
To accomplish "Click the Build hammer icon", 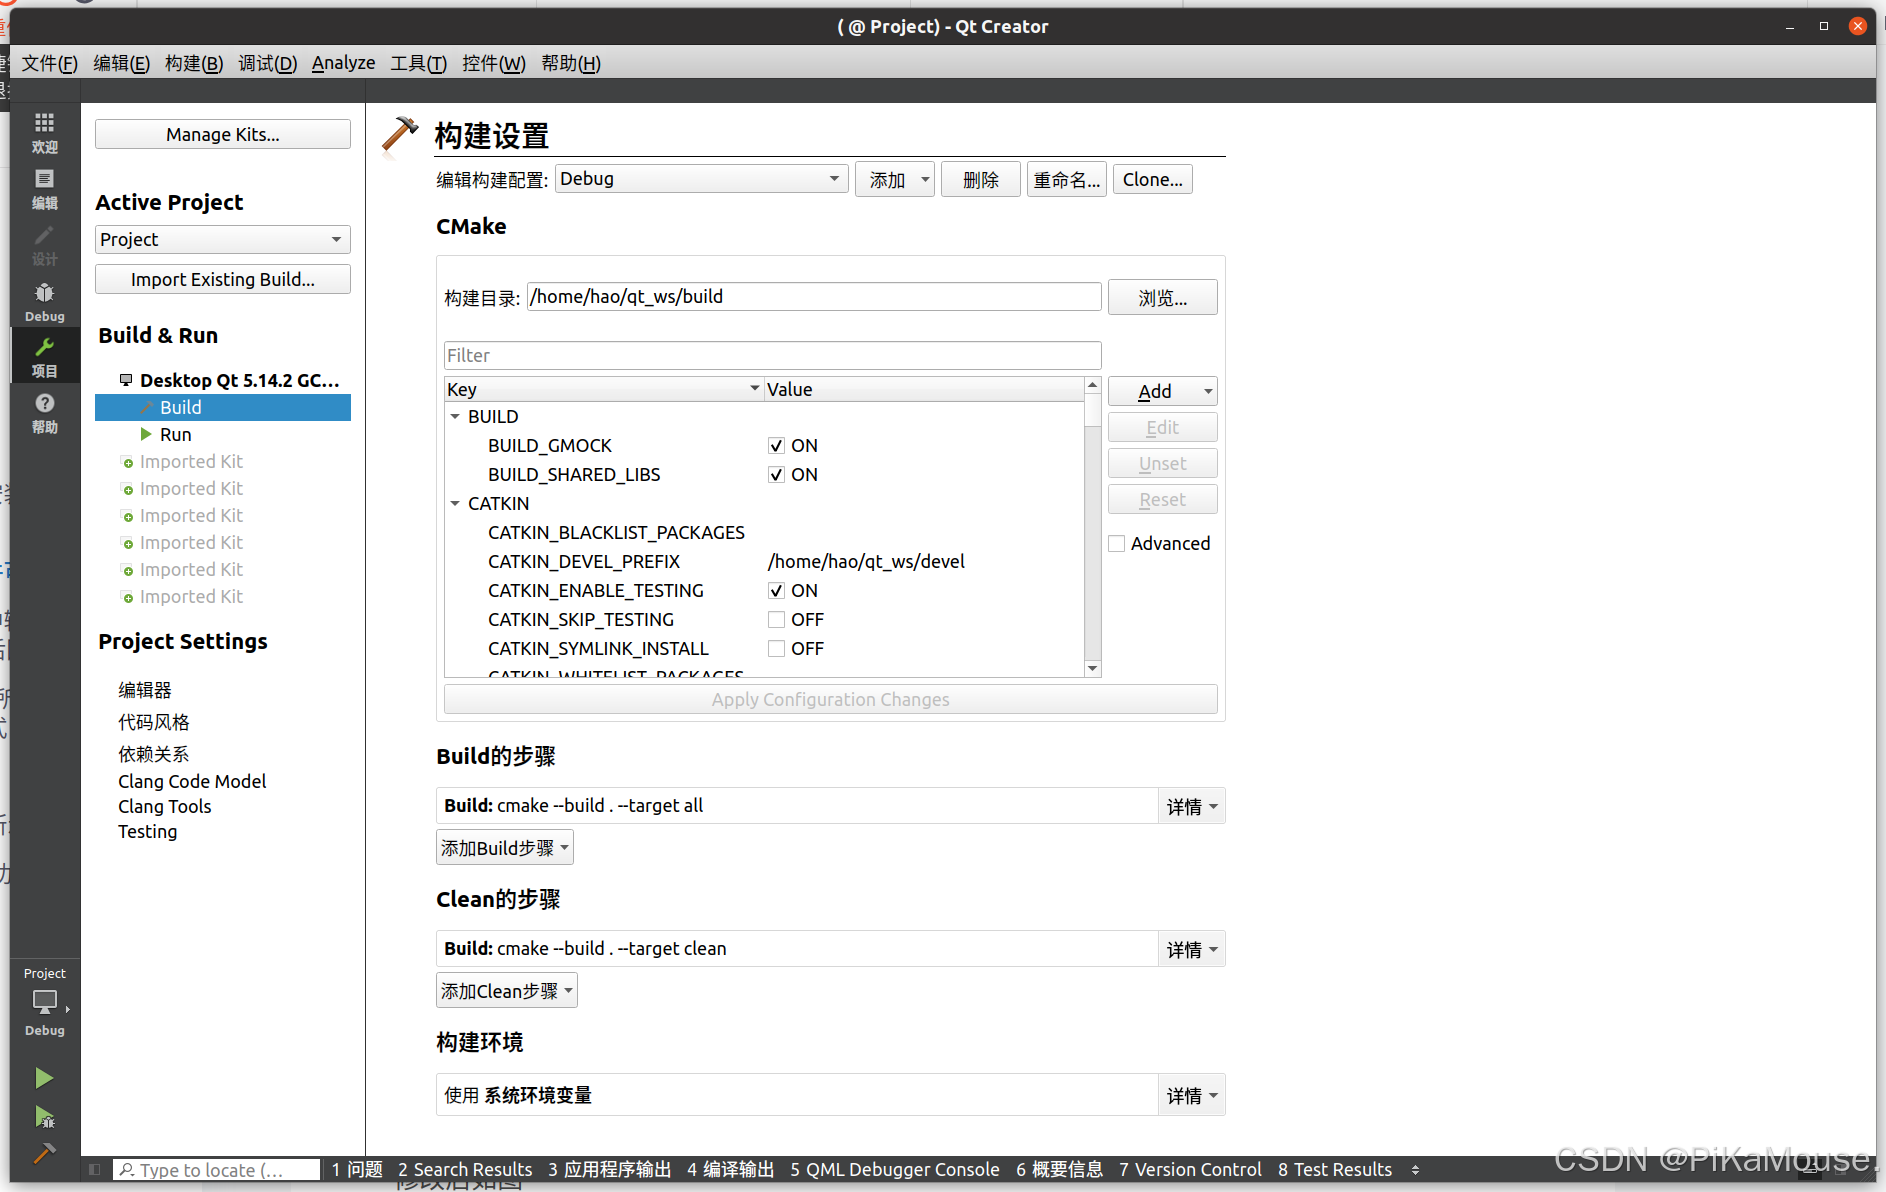I will click(x=44, y=1153).
